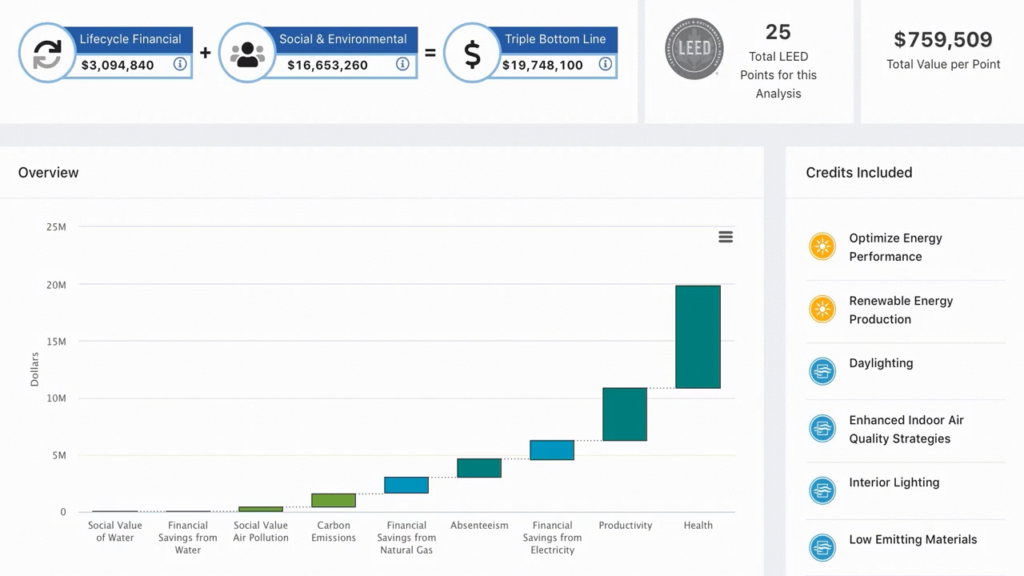Screen dimensions: 1024x576
Task: Click the Social Value Air Pollution axis label
Action: [261, 532]
